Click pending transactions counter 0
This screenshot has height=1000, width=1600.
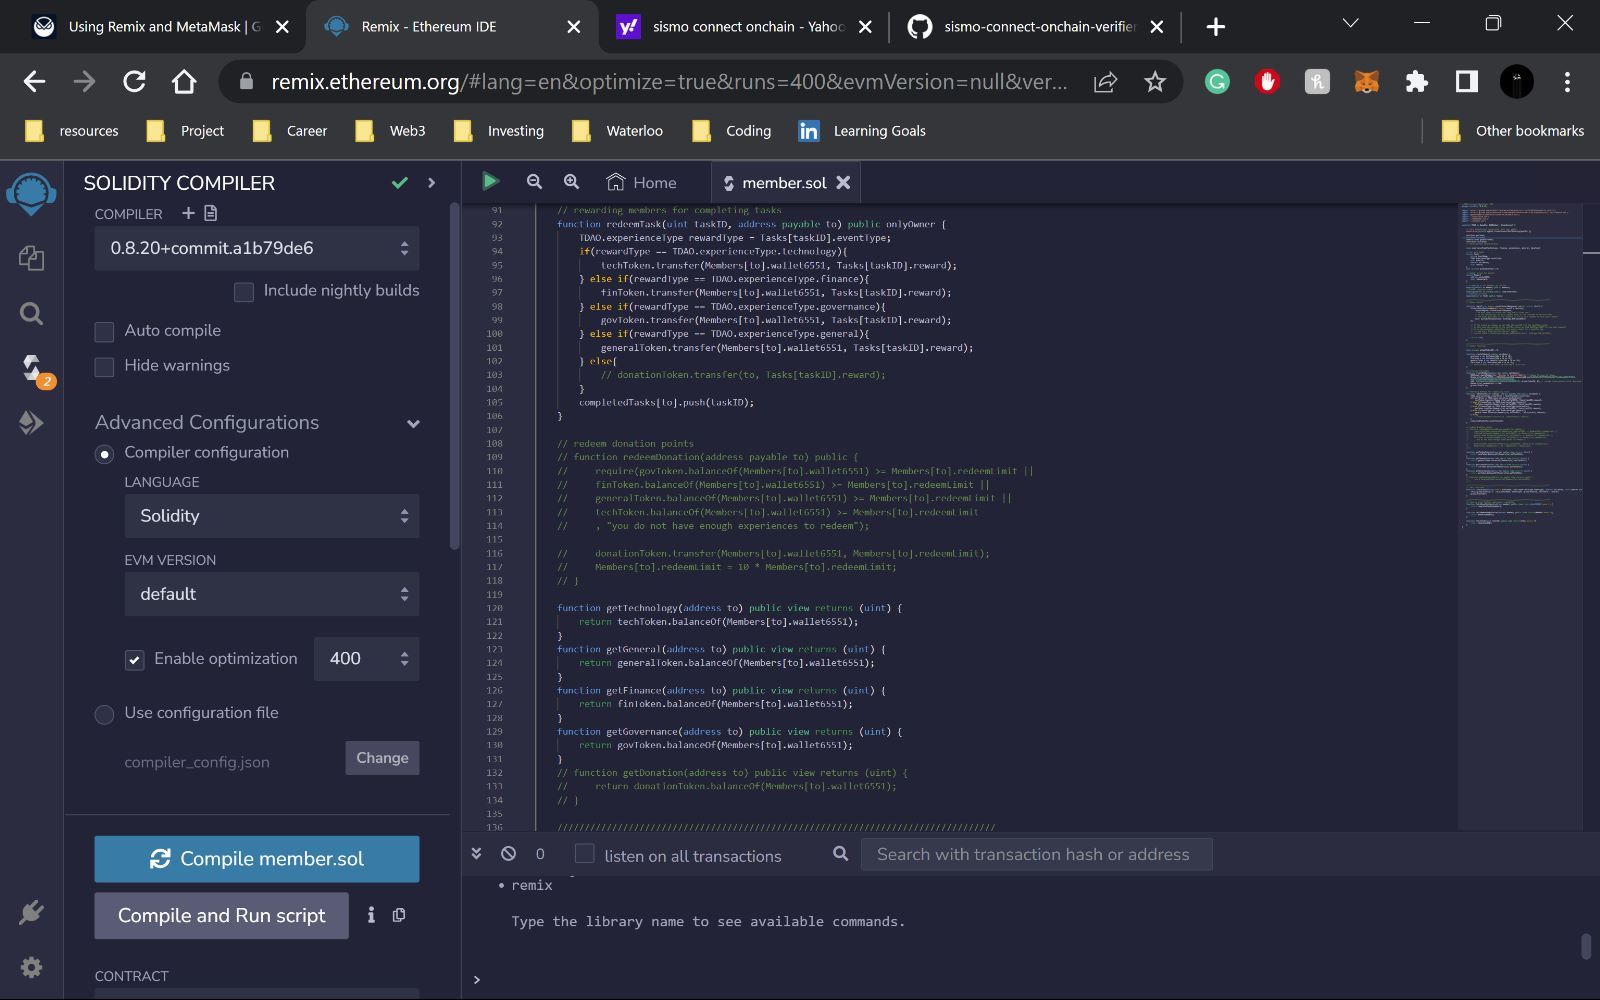[x=540, y=854]
